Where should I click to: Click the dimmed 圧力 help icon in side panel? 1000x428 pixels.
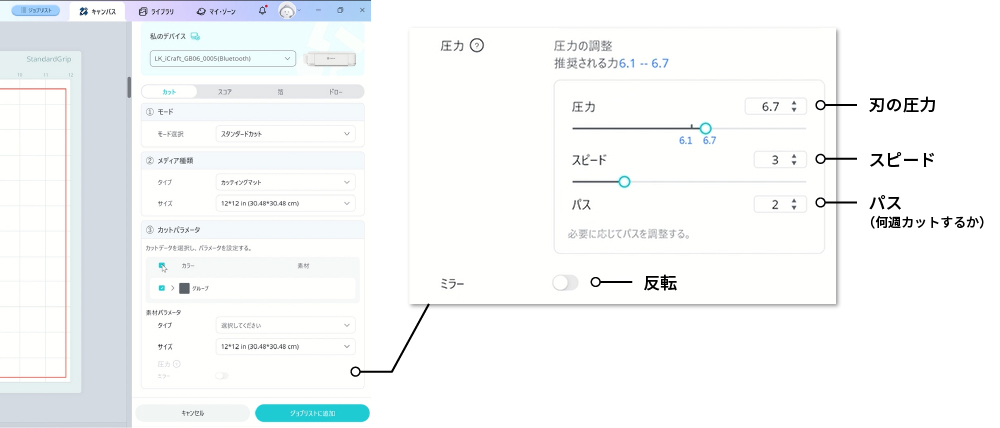(177, 364)
